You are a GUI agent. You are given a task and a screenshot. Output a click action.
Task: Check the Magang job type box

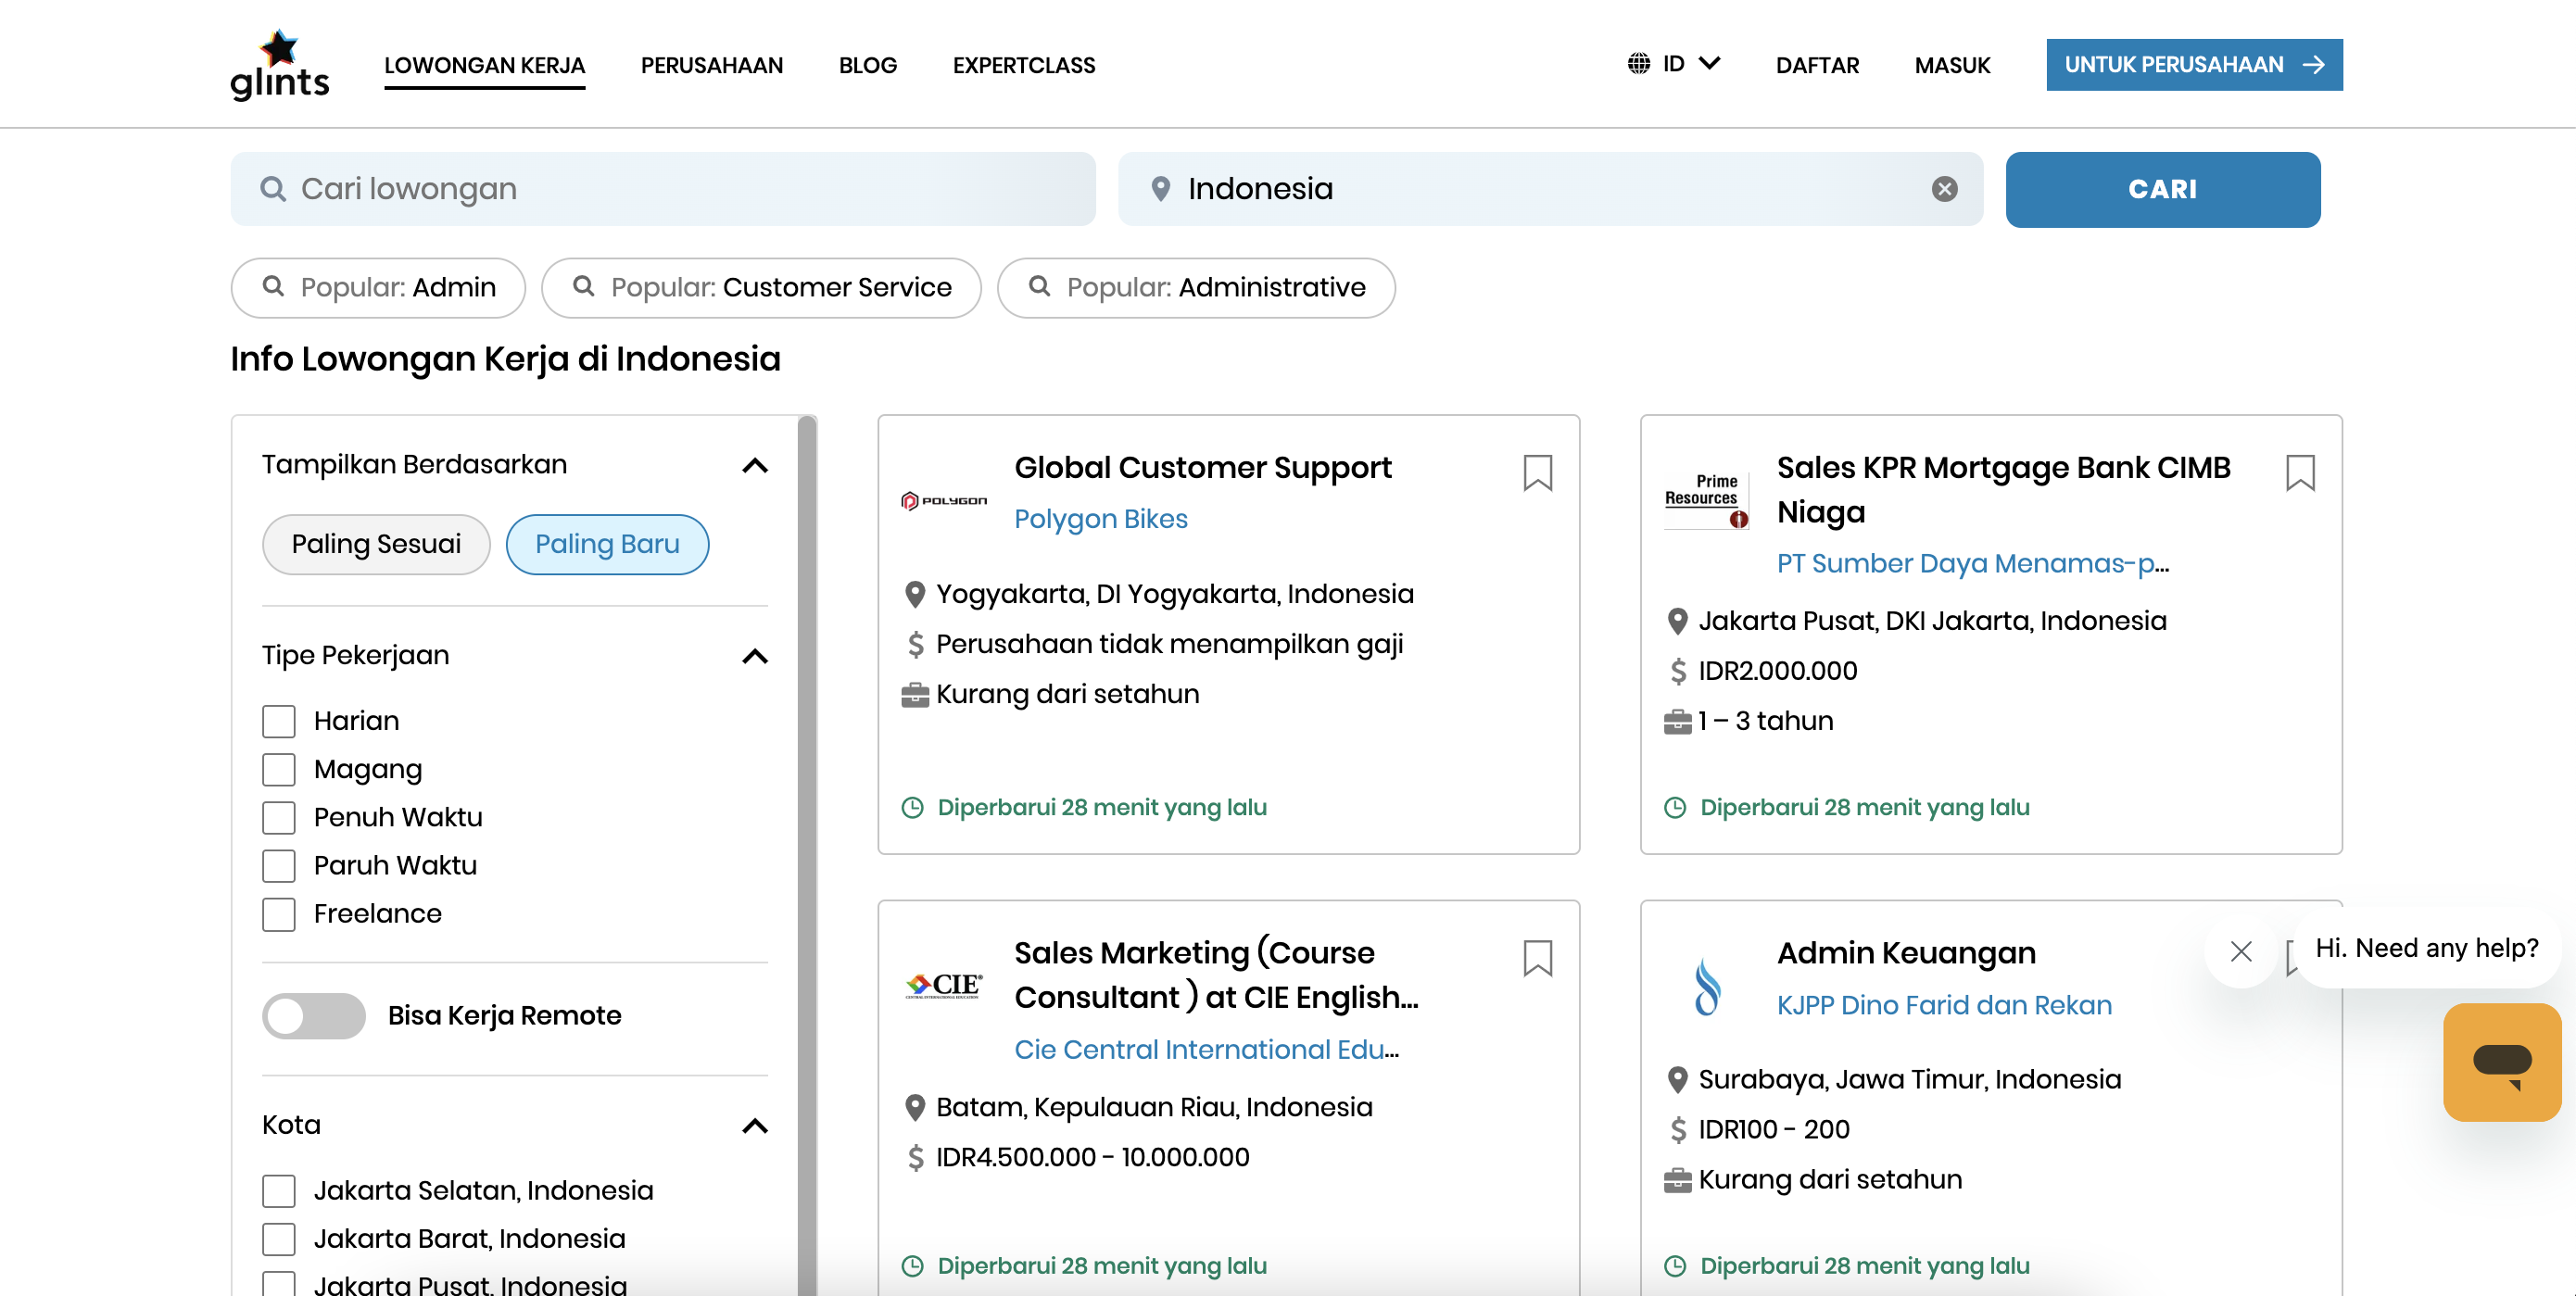[x=279, y=769]
